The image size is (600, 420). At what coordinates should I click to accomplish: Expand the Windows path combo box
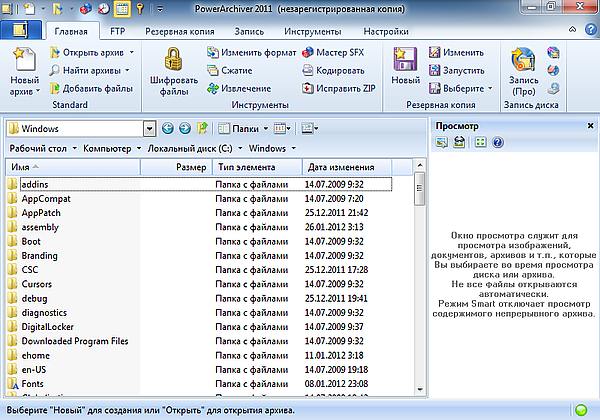point(148,128)
